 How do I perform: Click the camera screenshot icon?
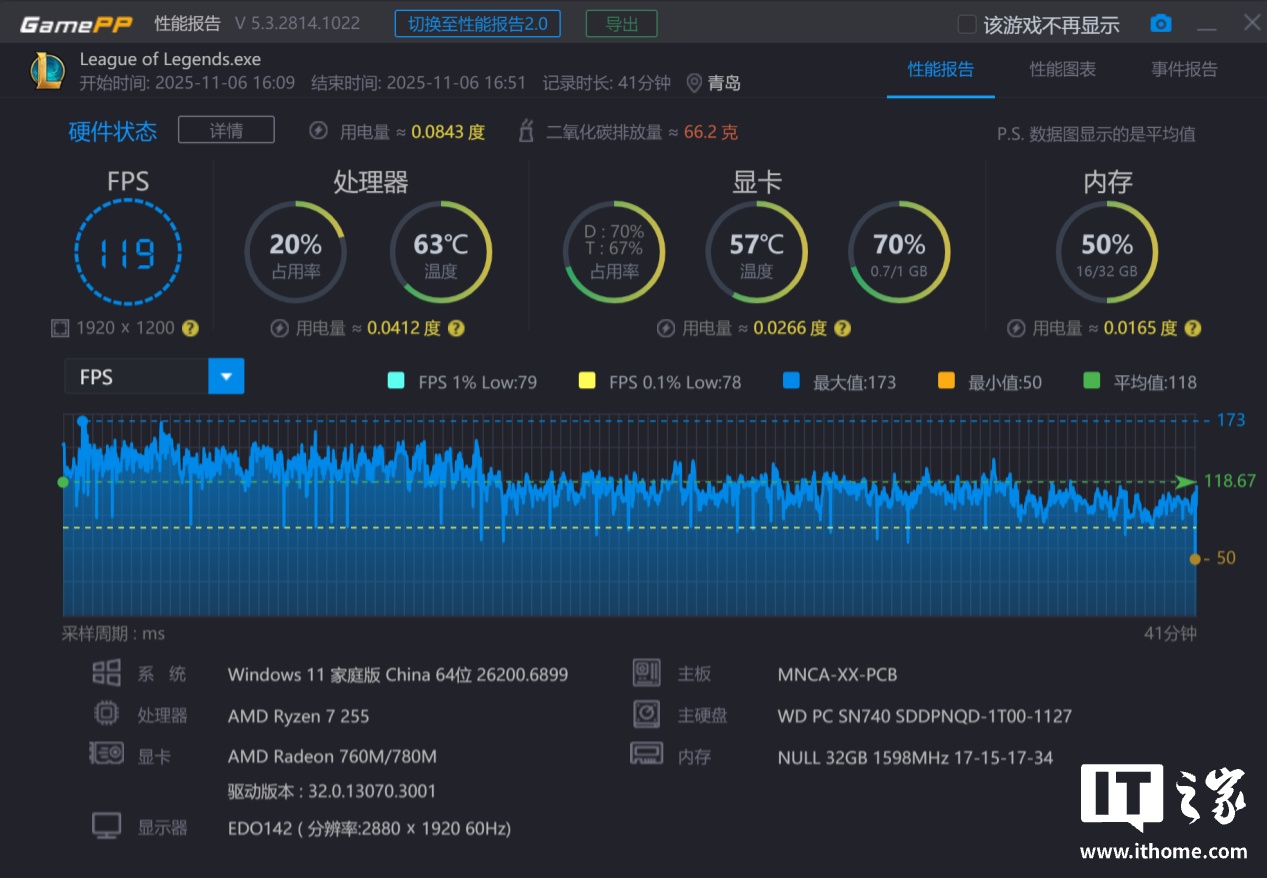(1160, 24)
